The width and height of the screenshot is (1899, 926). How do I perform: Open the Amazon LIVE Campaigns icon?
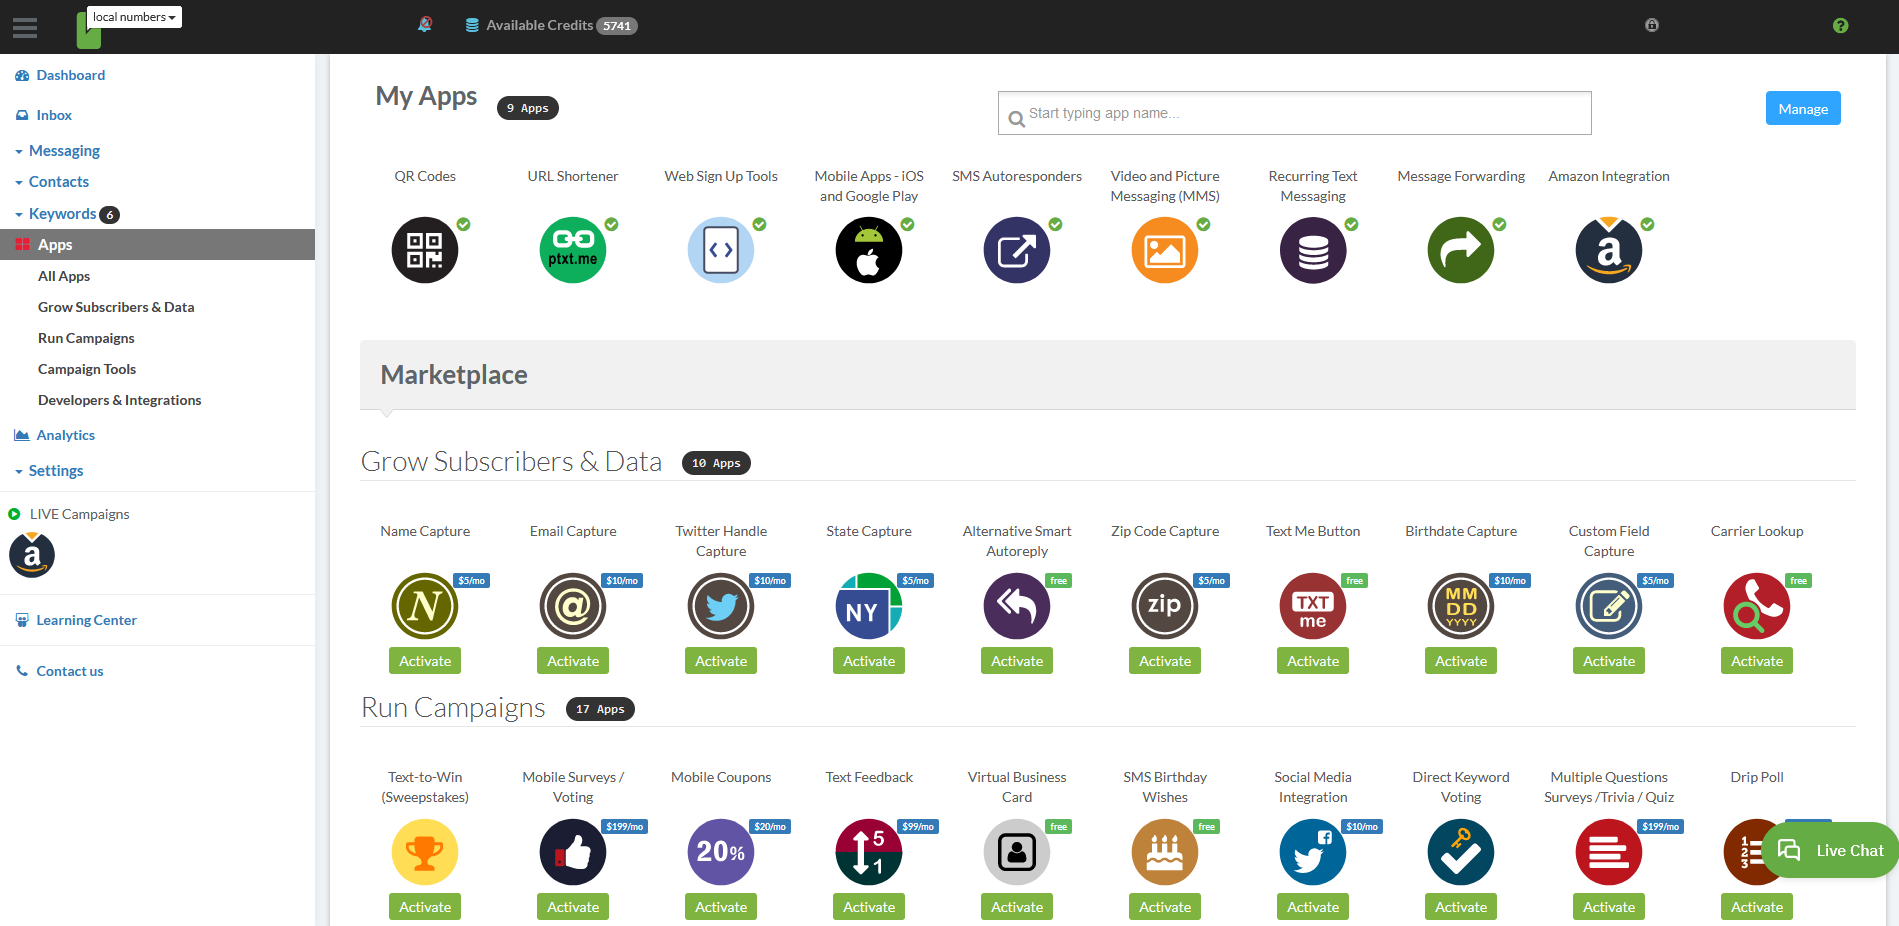[x=31, y=555]
